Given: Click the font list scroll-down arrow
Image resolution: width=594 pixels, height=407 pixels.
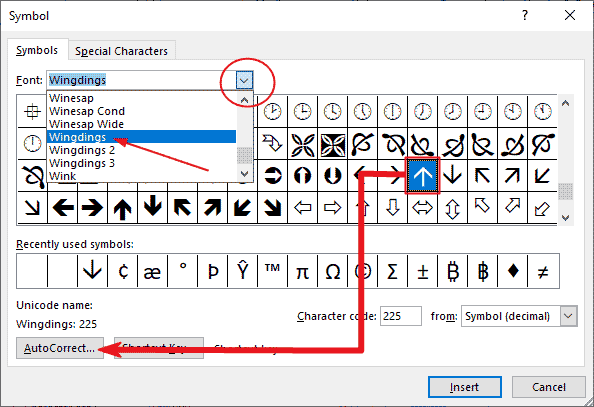Looking at the screenshot, I should (244, 174).
